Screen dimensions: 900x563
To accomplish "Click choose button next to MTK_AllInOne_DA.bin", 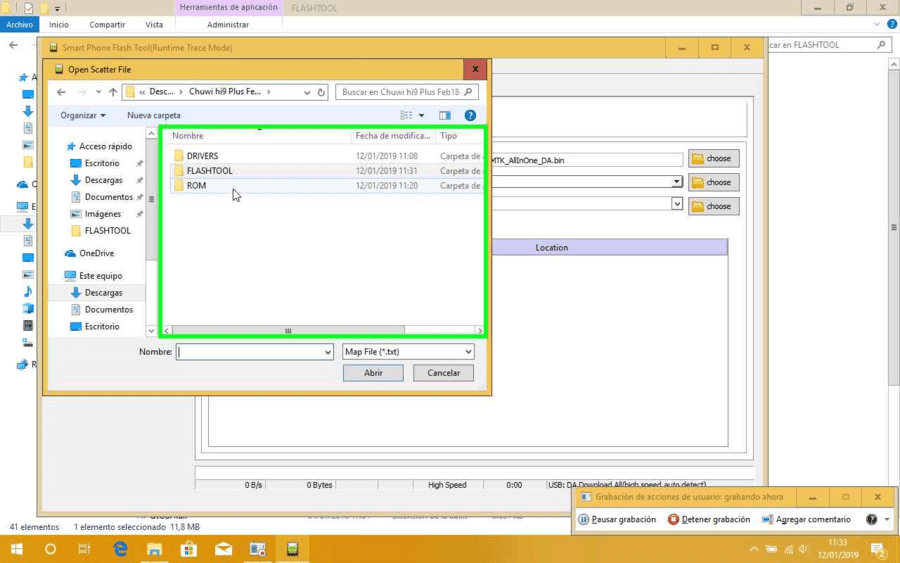I will pyautogui.click(x=713, y=158).
